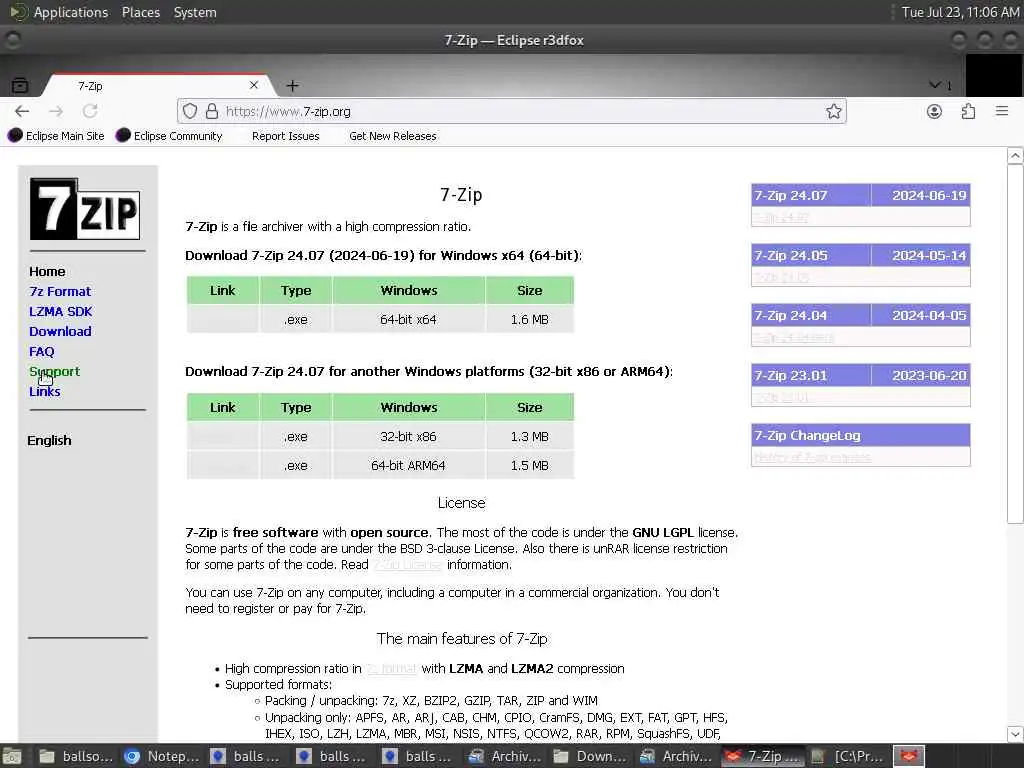
Task: Click the 32-bit x86 table cell
Action: tap(408, 436)
